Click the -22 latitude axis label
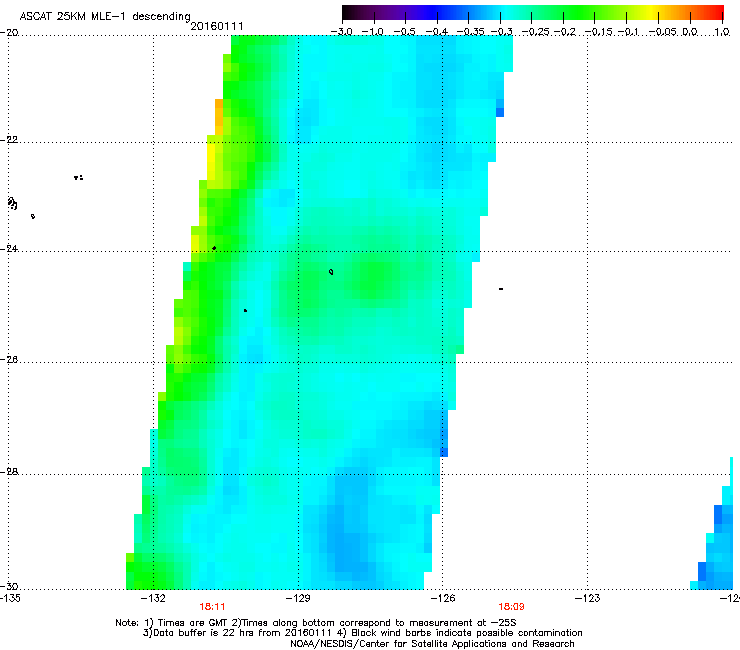 point(9,140)
